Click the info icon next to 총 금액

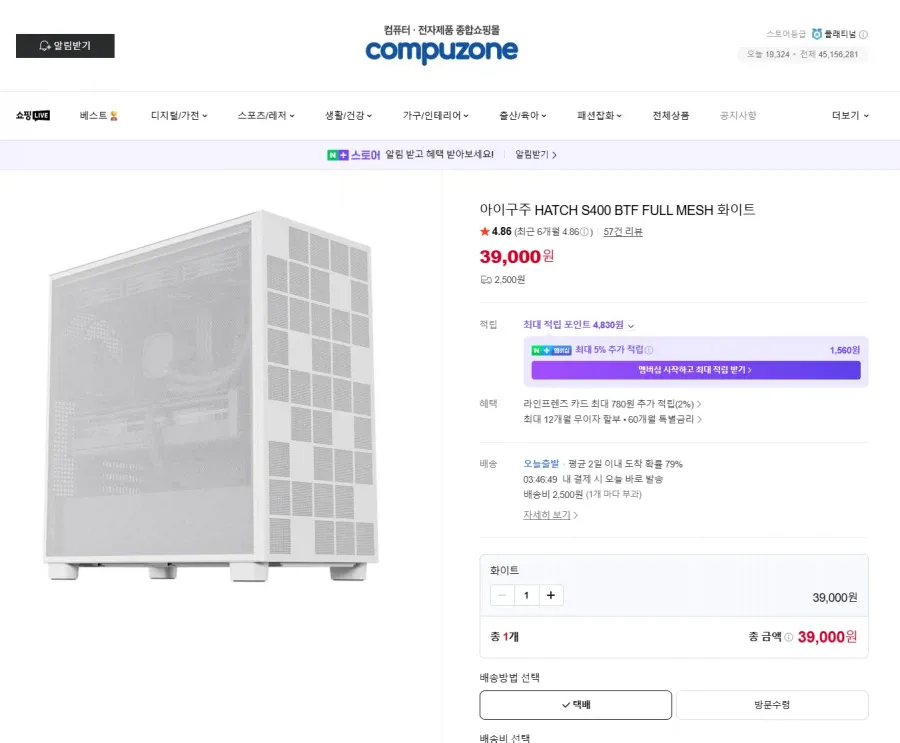[x=789, y=637]
